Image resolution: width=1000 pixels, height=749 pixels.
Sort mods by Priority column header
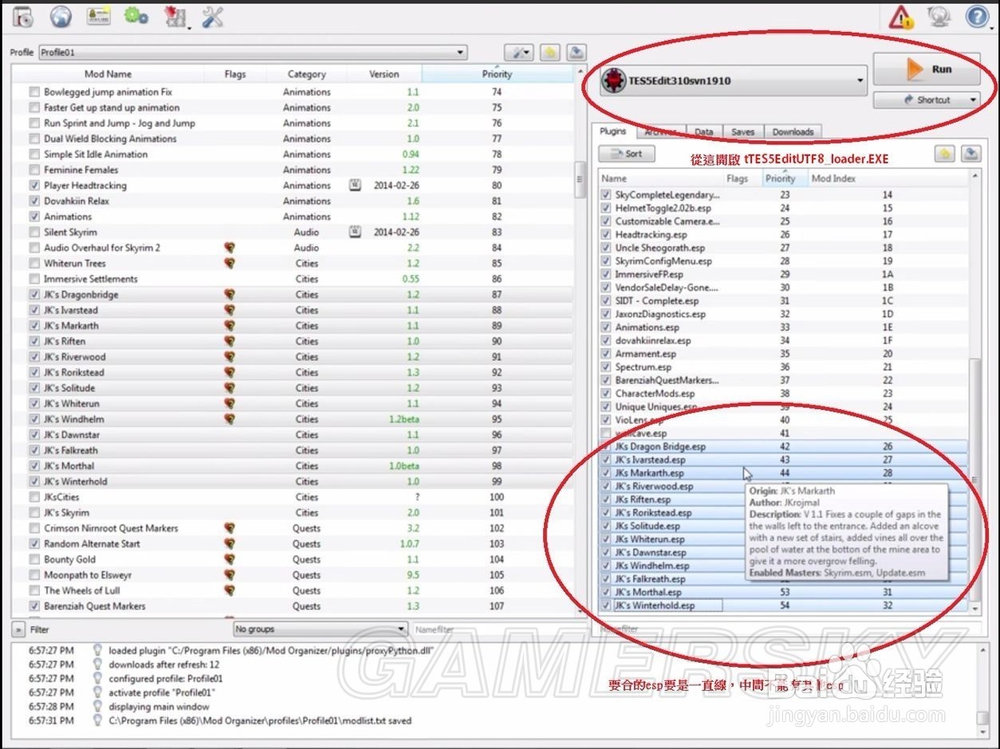(497, 74)
